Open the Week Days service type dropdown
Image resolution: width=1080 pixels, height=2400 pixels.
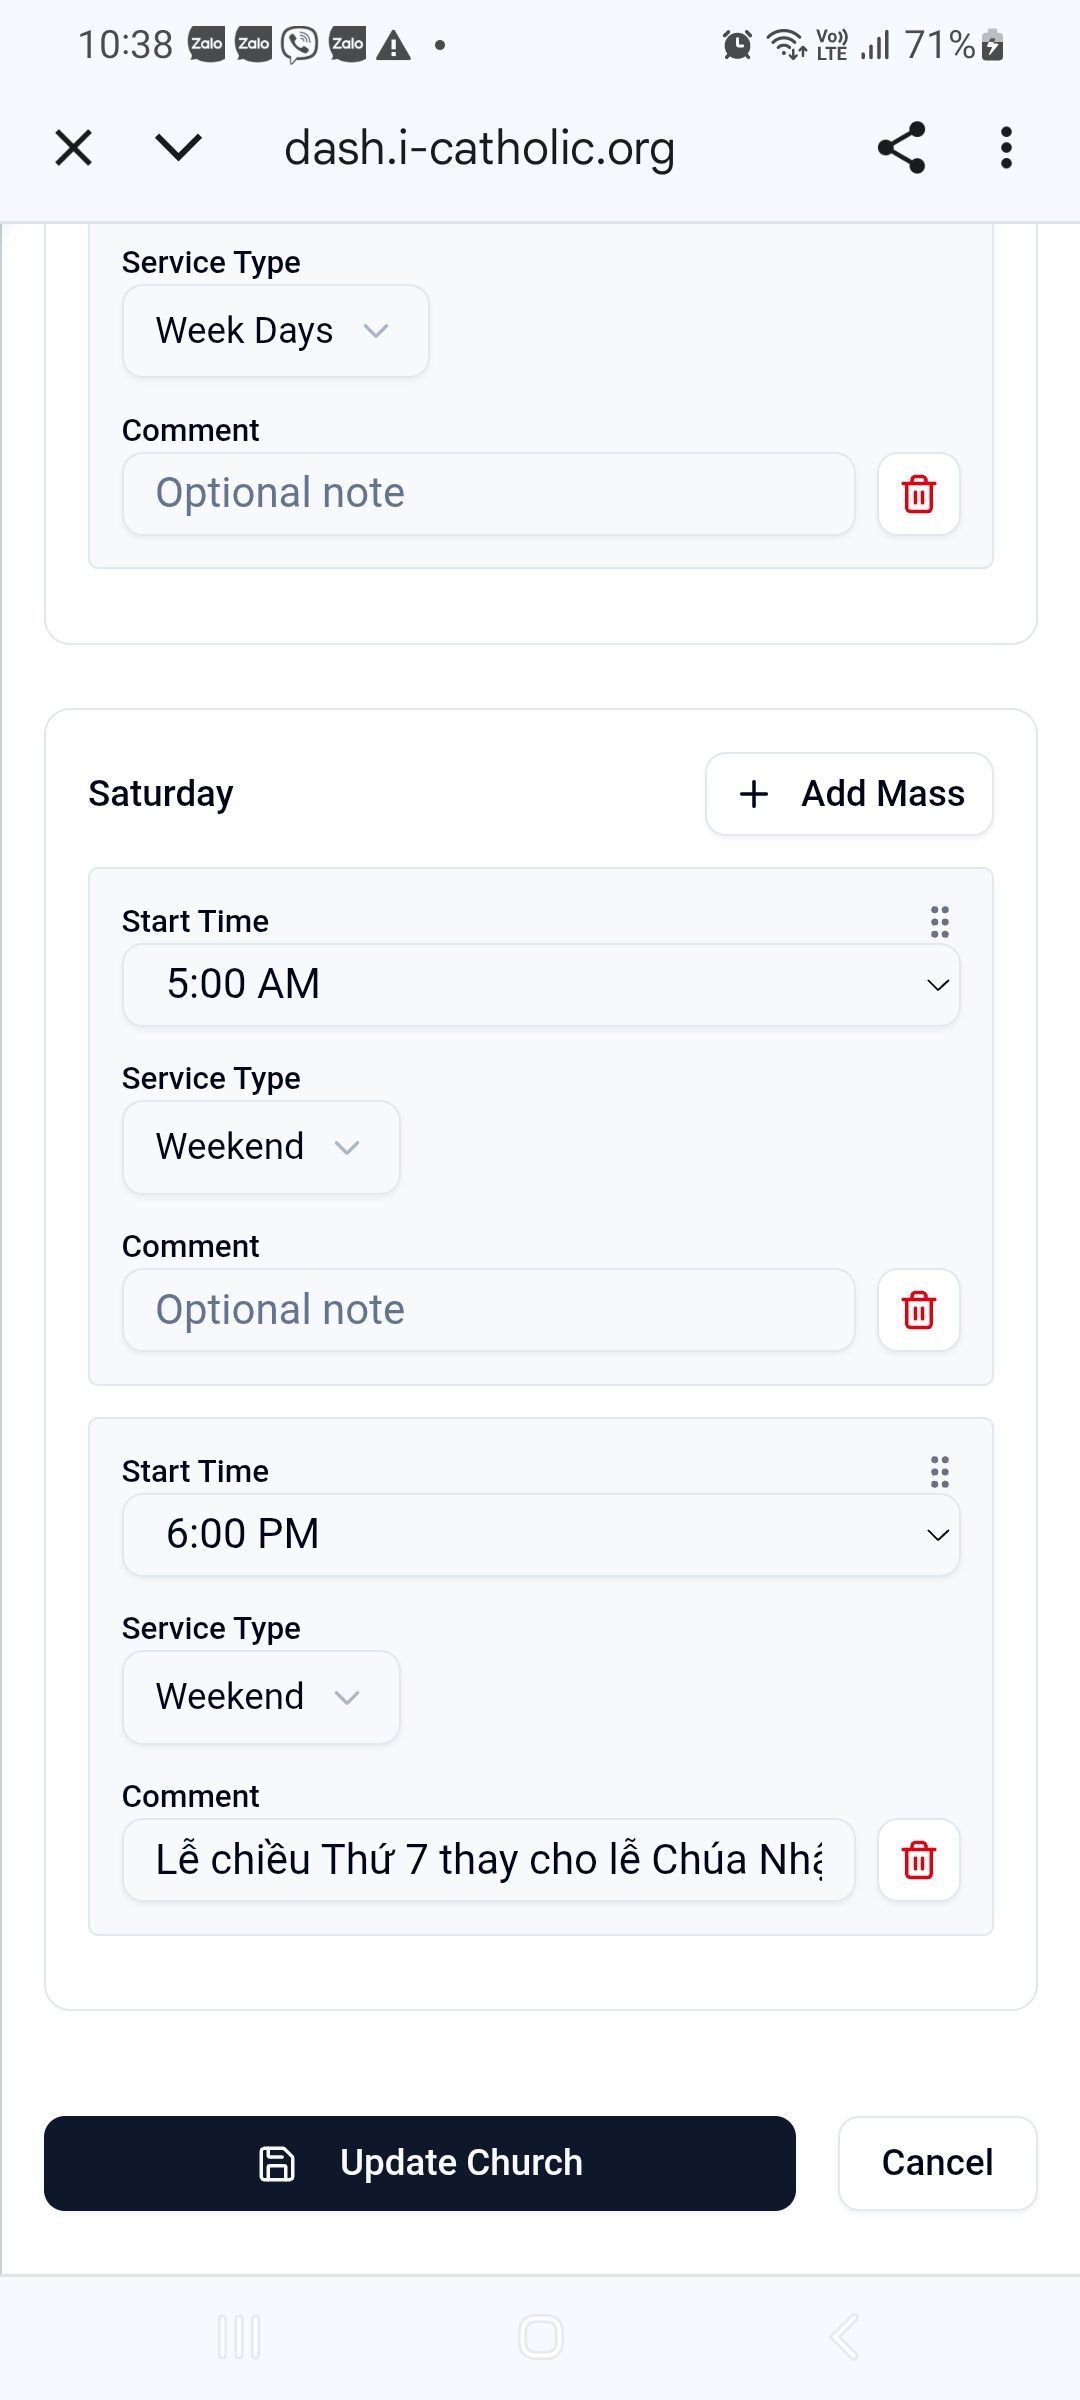pos(275,331)
